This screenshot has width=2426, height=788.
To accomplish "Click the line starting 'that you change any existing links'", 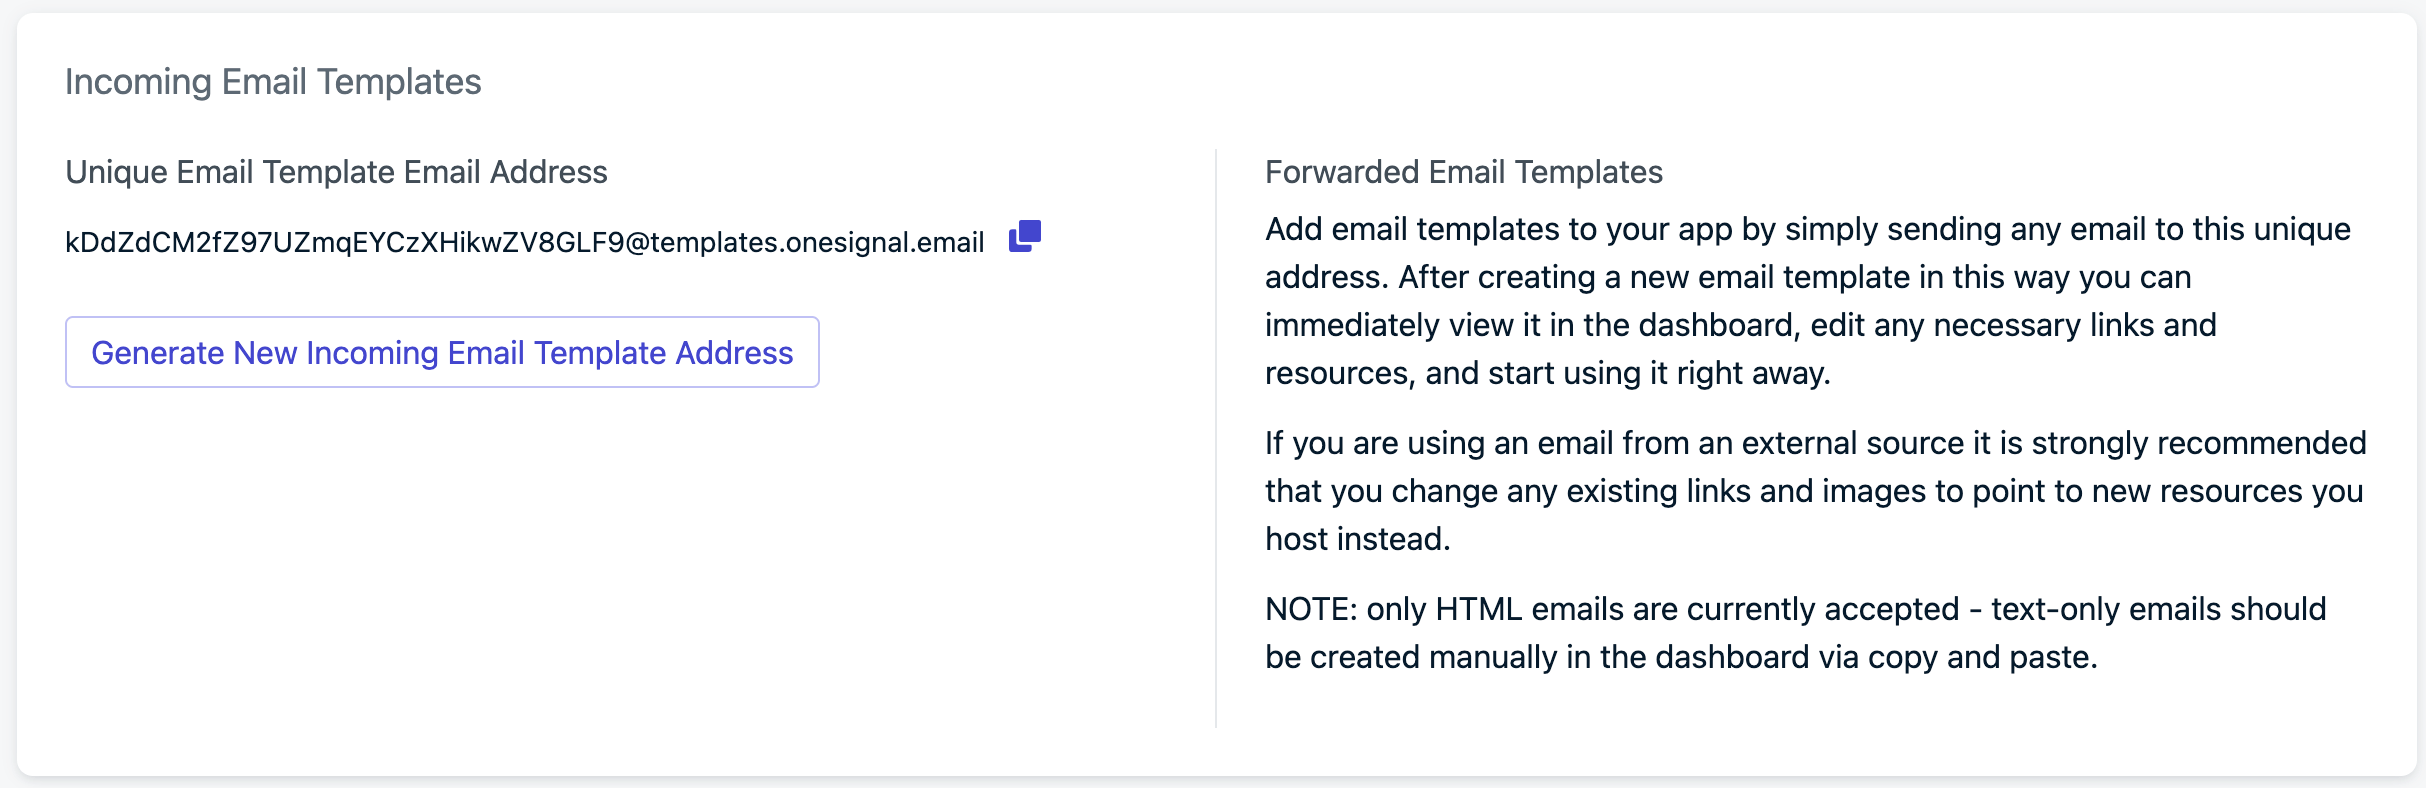I will point(1814,491).
